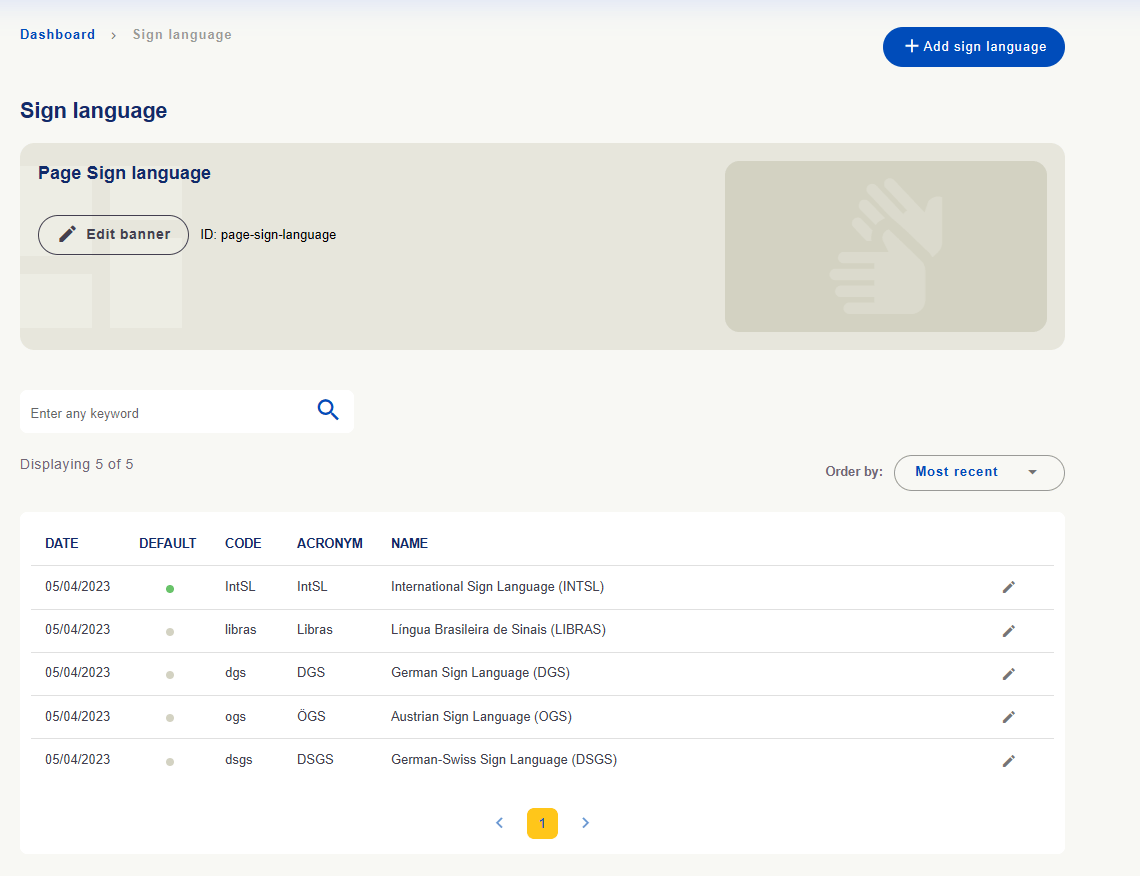
Task: Click Austrian Sign Language (OGS) name
Action: coord(481,716)
